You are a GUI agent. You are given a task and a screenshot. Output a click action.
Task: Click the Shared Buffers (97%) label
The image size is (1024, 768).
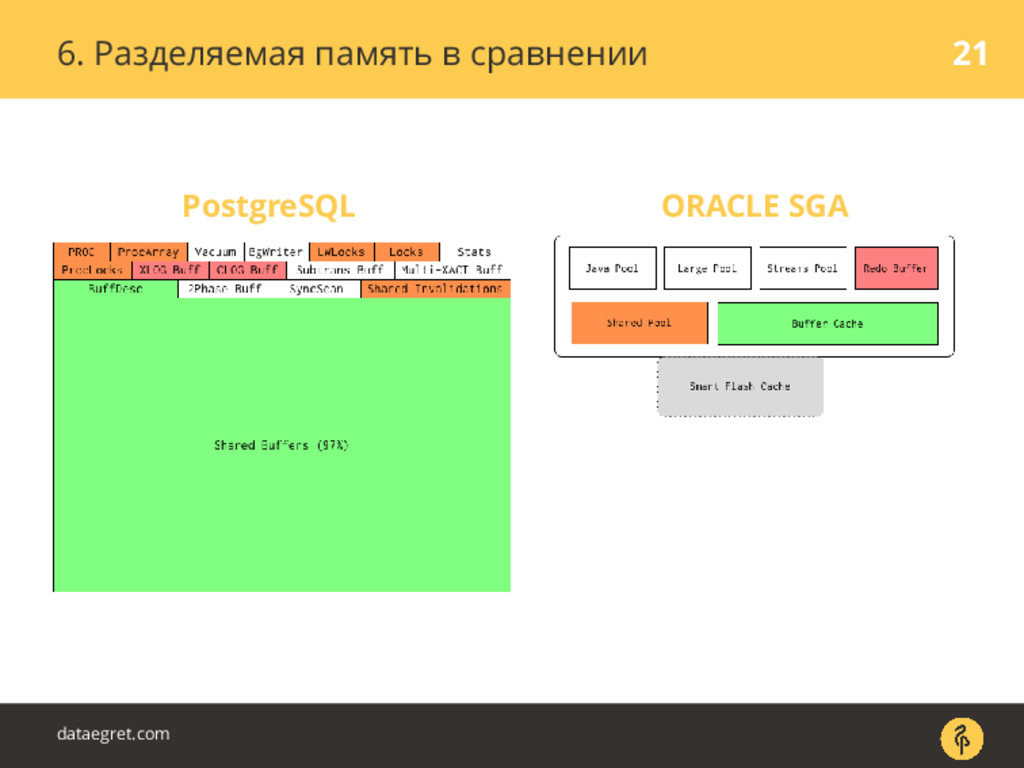coord(281,445)
